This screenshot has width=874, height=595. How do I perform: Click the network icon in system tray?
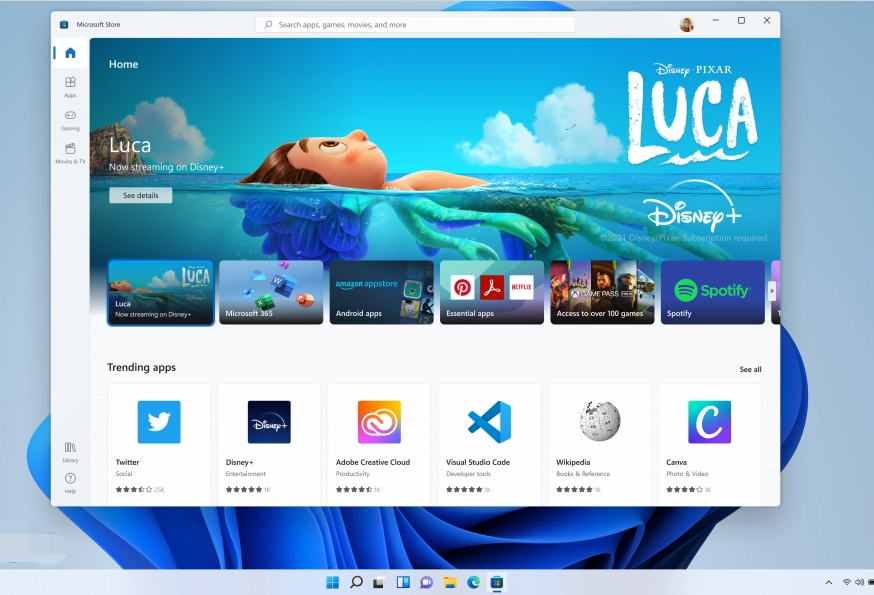(x=847, y=583)
